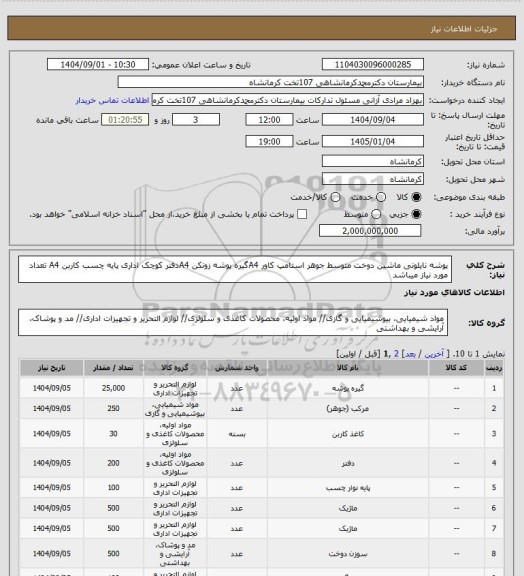This screenshot has width=524, height=576.
Task: Click the مرکب (جوهر) item name
Action: pos(348,408)
